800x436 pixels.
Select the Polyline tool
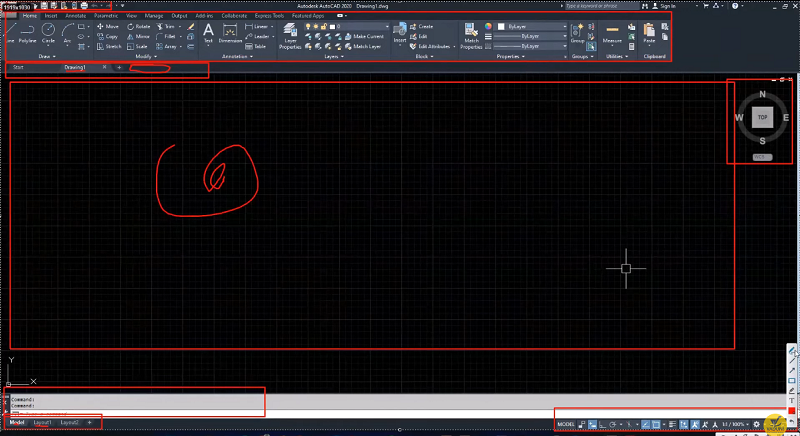pyautogui.click(x=28, y=34)
